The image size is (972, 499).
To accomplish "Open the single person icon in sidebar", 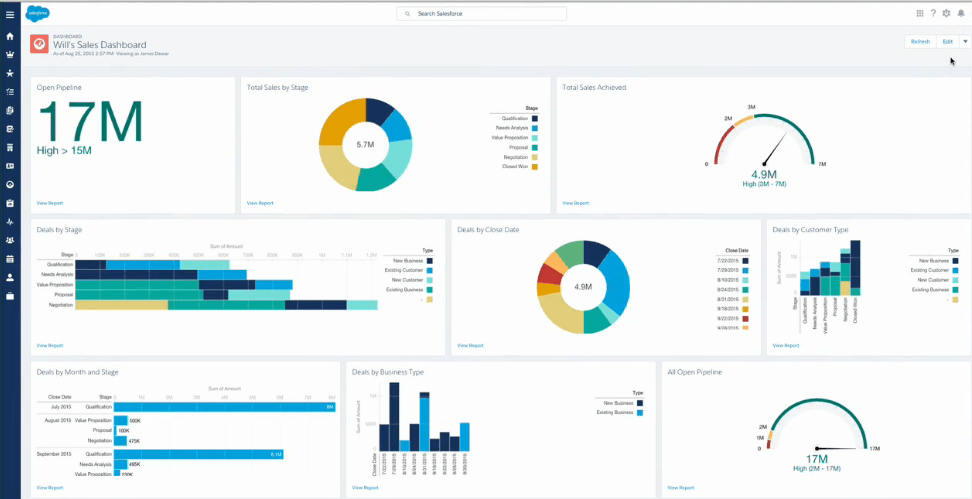I will click(10, 278).
